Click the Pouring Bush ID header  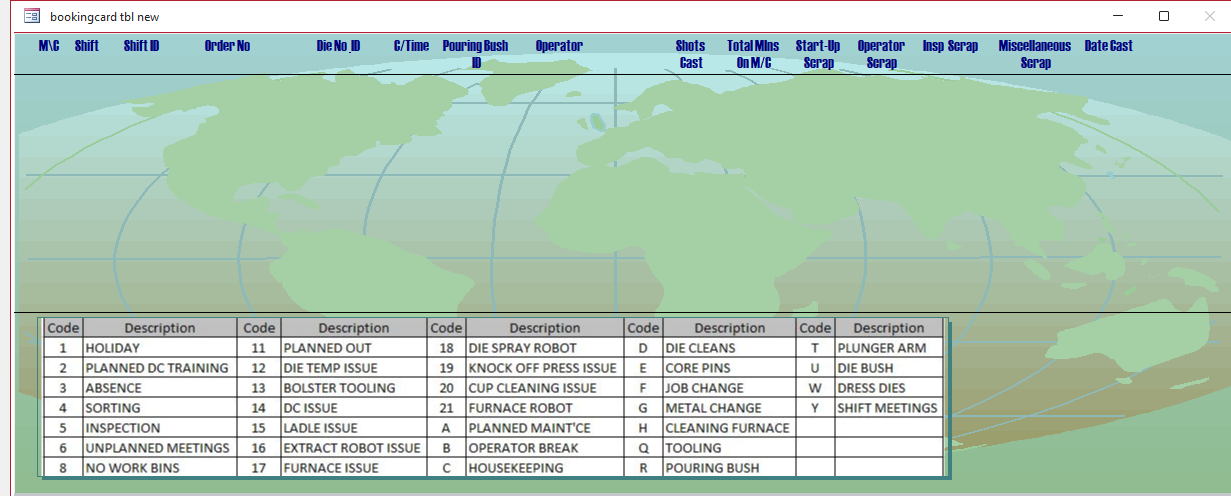(476, 54)
